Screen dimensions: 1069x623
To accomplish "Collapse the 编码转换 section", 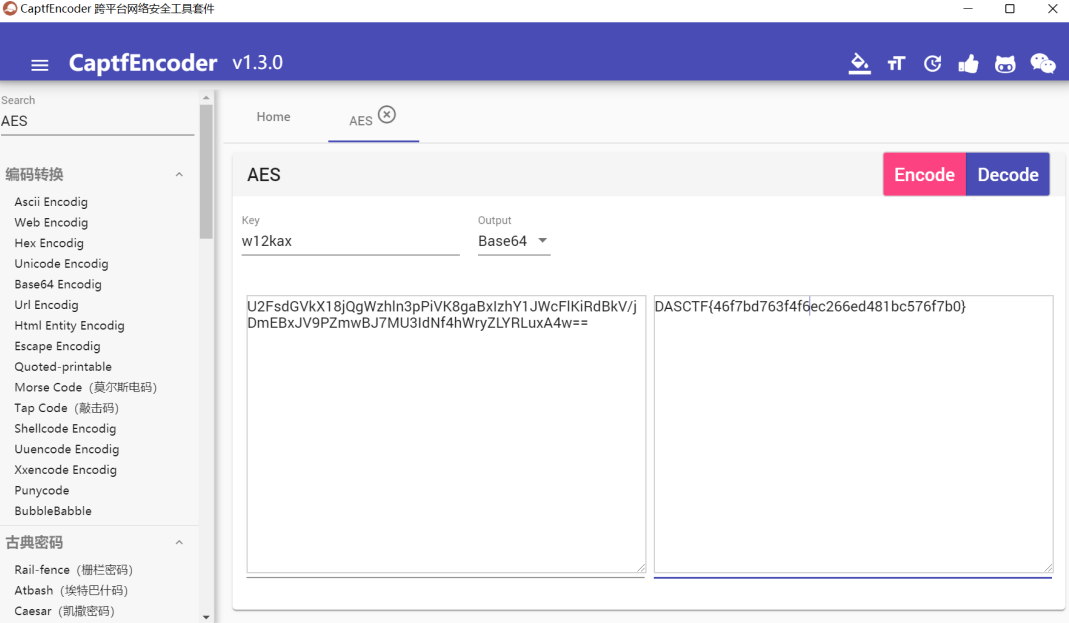I will (179, 174).
